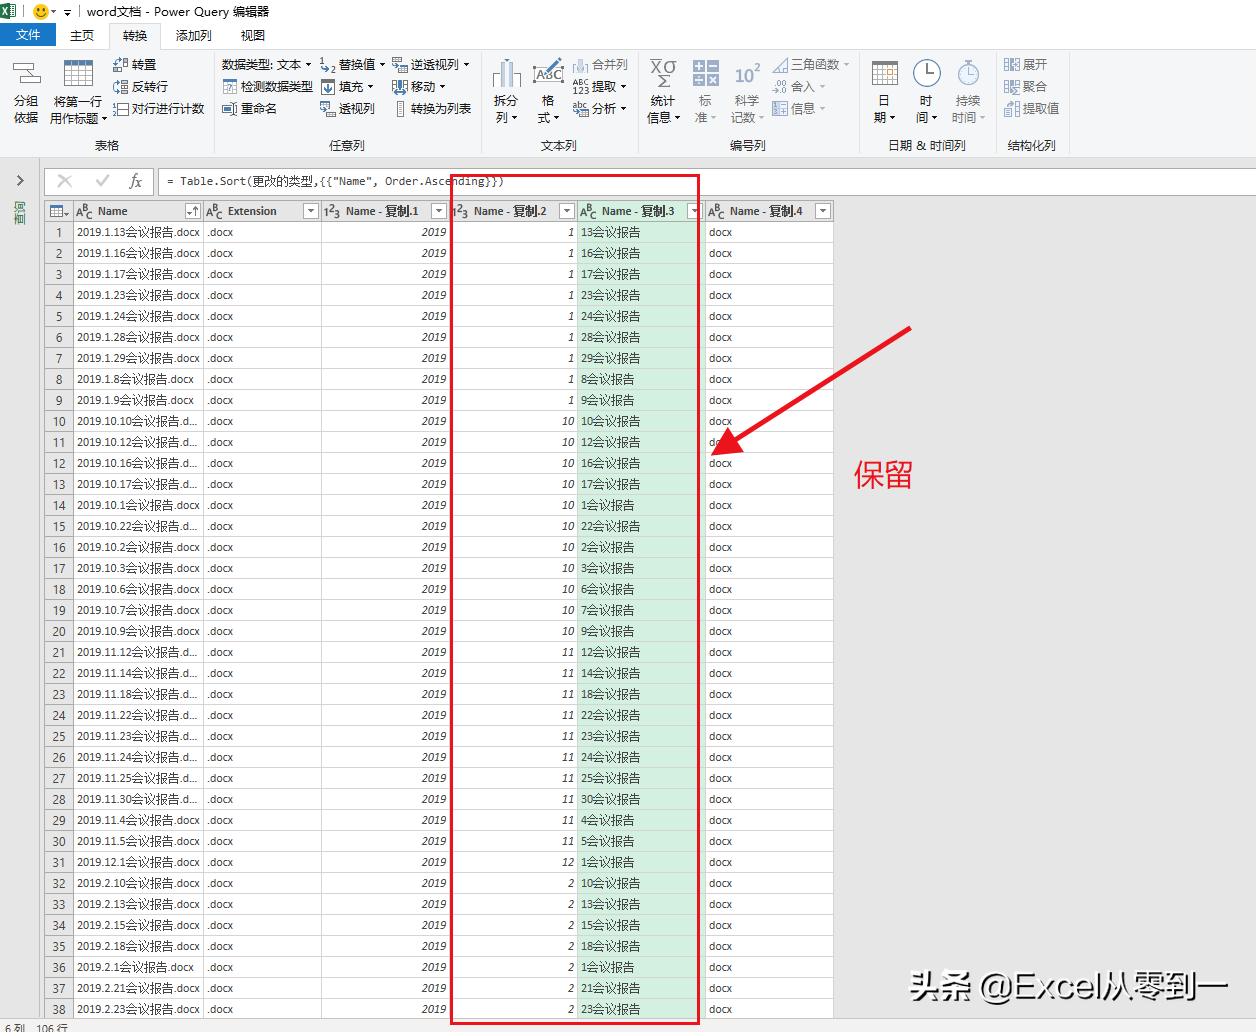Viewport: 1256px width, 1032px height.
Task: Click the Expand (展开) structured column icon
Action: coord(1012,64)
